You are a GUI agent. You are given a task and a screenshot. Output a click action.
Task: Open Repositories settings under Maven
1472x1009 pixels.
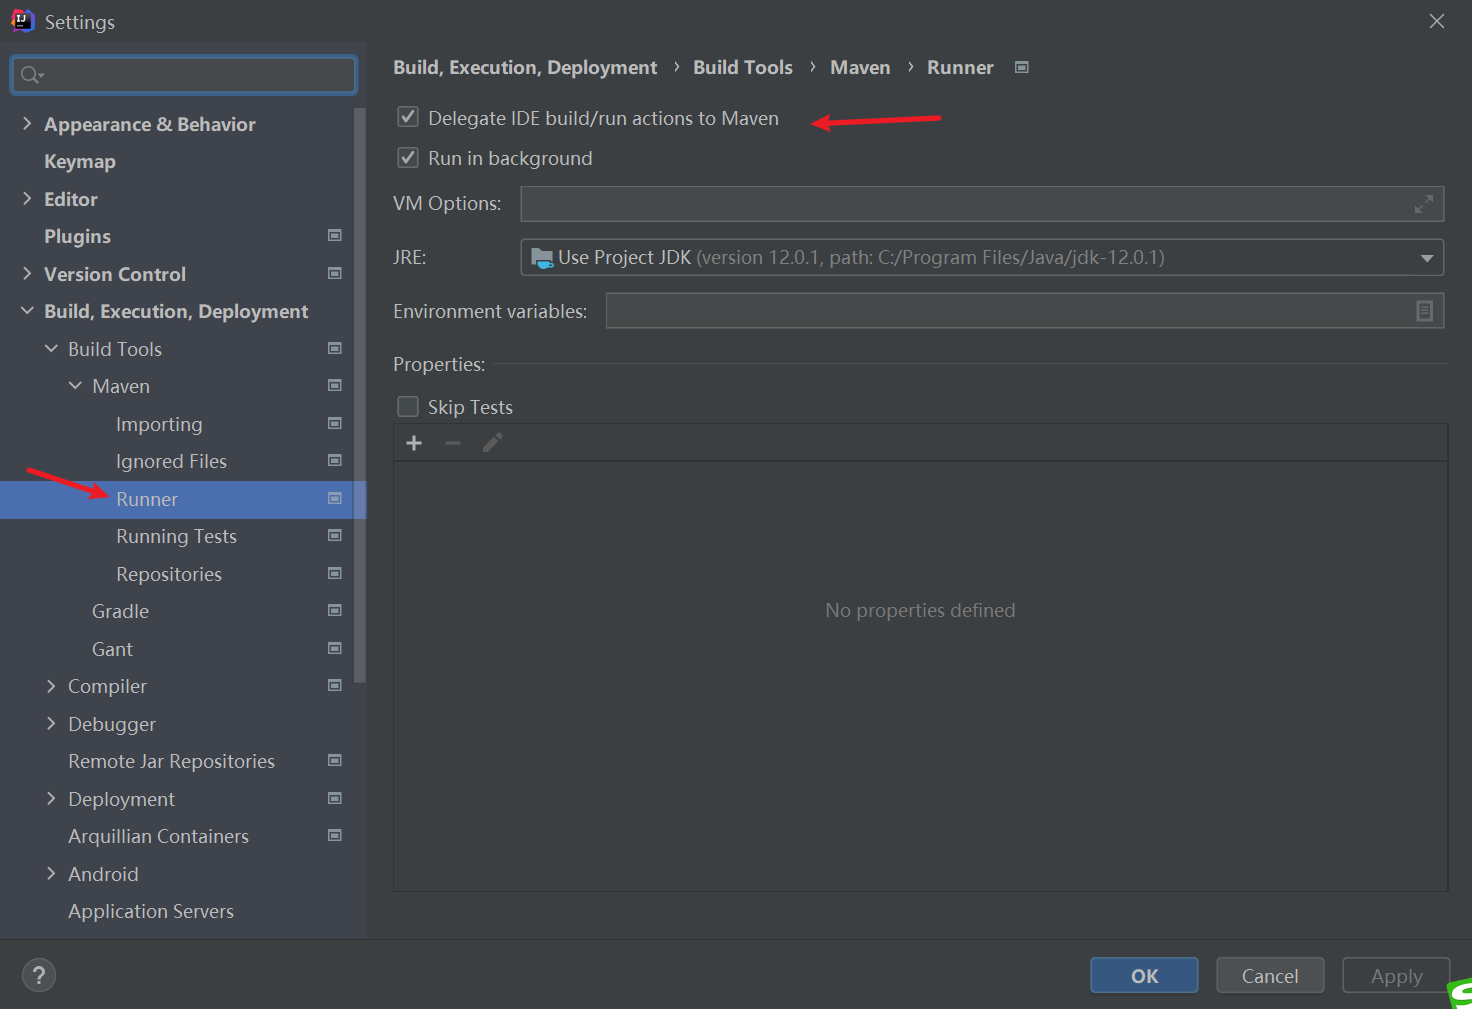tap(169, 574)
